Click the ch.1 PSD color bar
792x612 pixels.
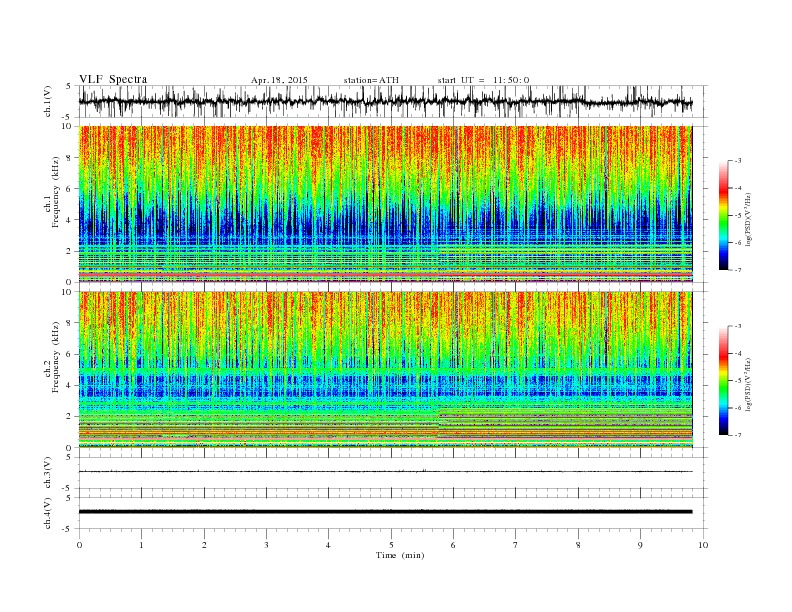click(x=723, y=216)
